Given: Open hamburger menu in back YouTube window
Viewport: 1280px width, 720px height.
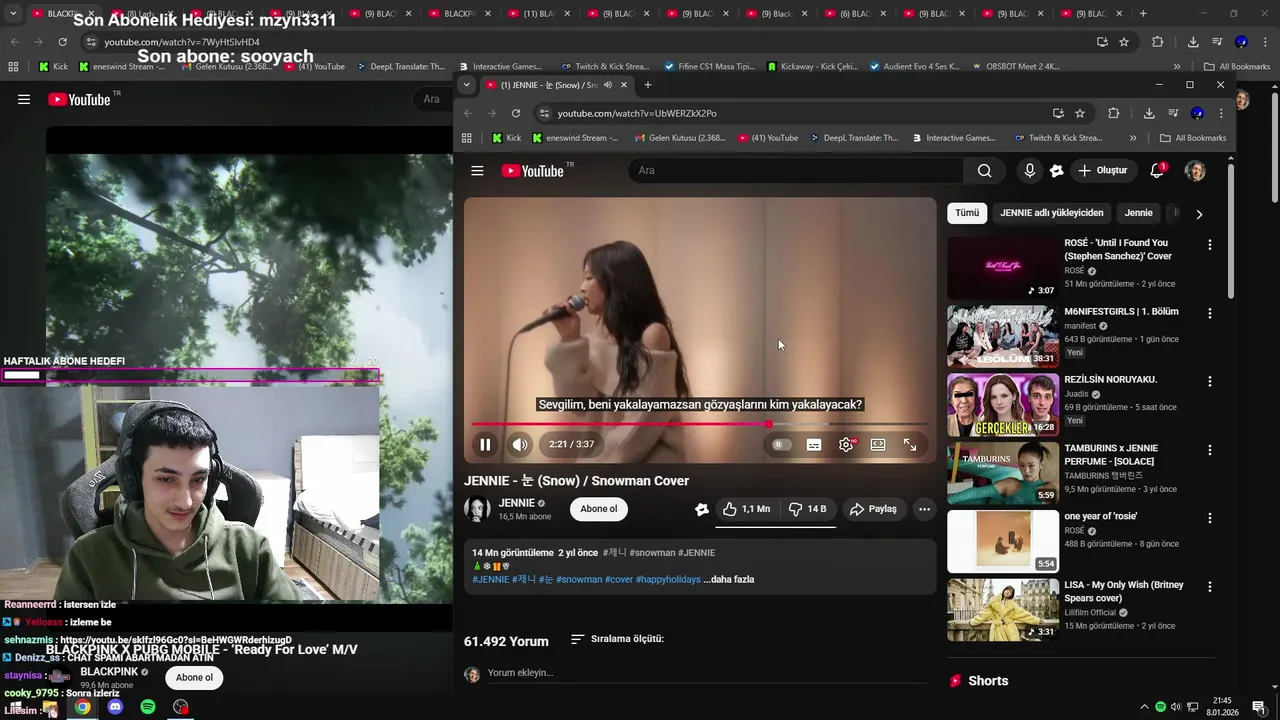Looking at the screenshot, I should 24,99.
